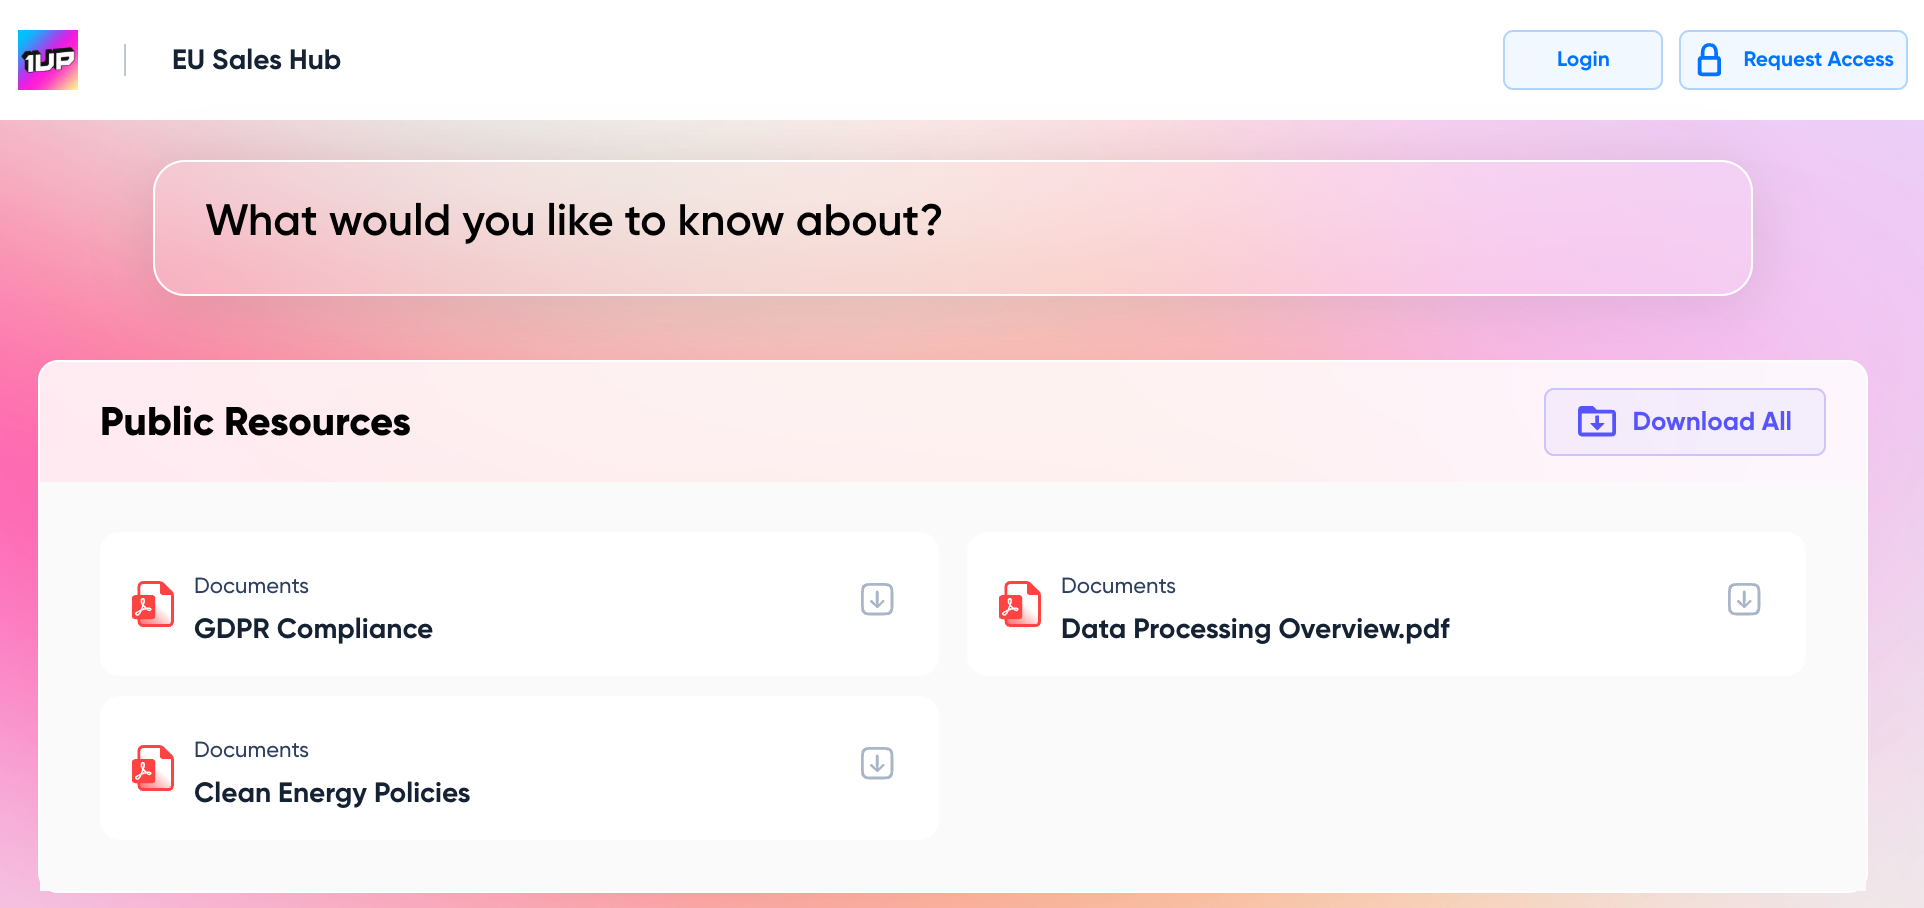Click the PDF icon for Clean Energy Policies
This screenshot has width=1924, height=908.
pyautogui.click(x=153, y=769)
